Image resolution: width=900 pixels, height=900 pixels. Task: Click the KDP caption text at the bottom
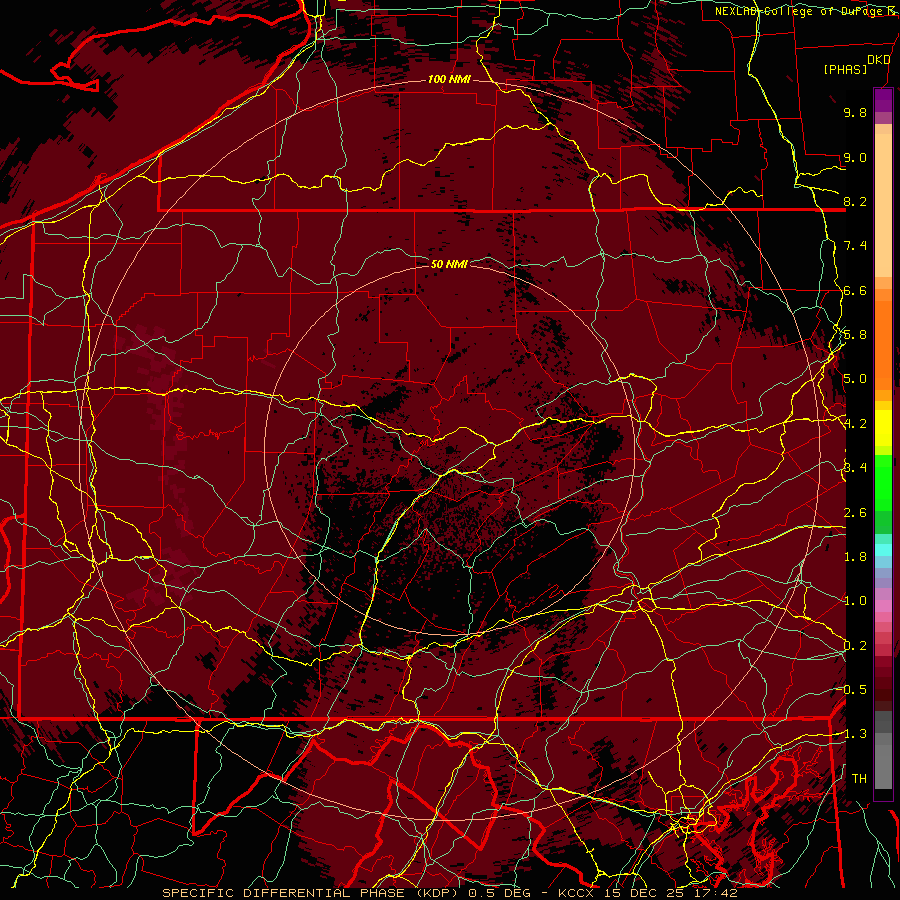449,893
